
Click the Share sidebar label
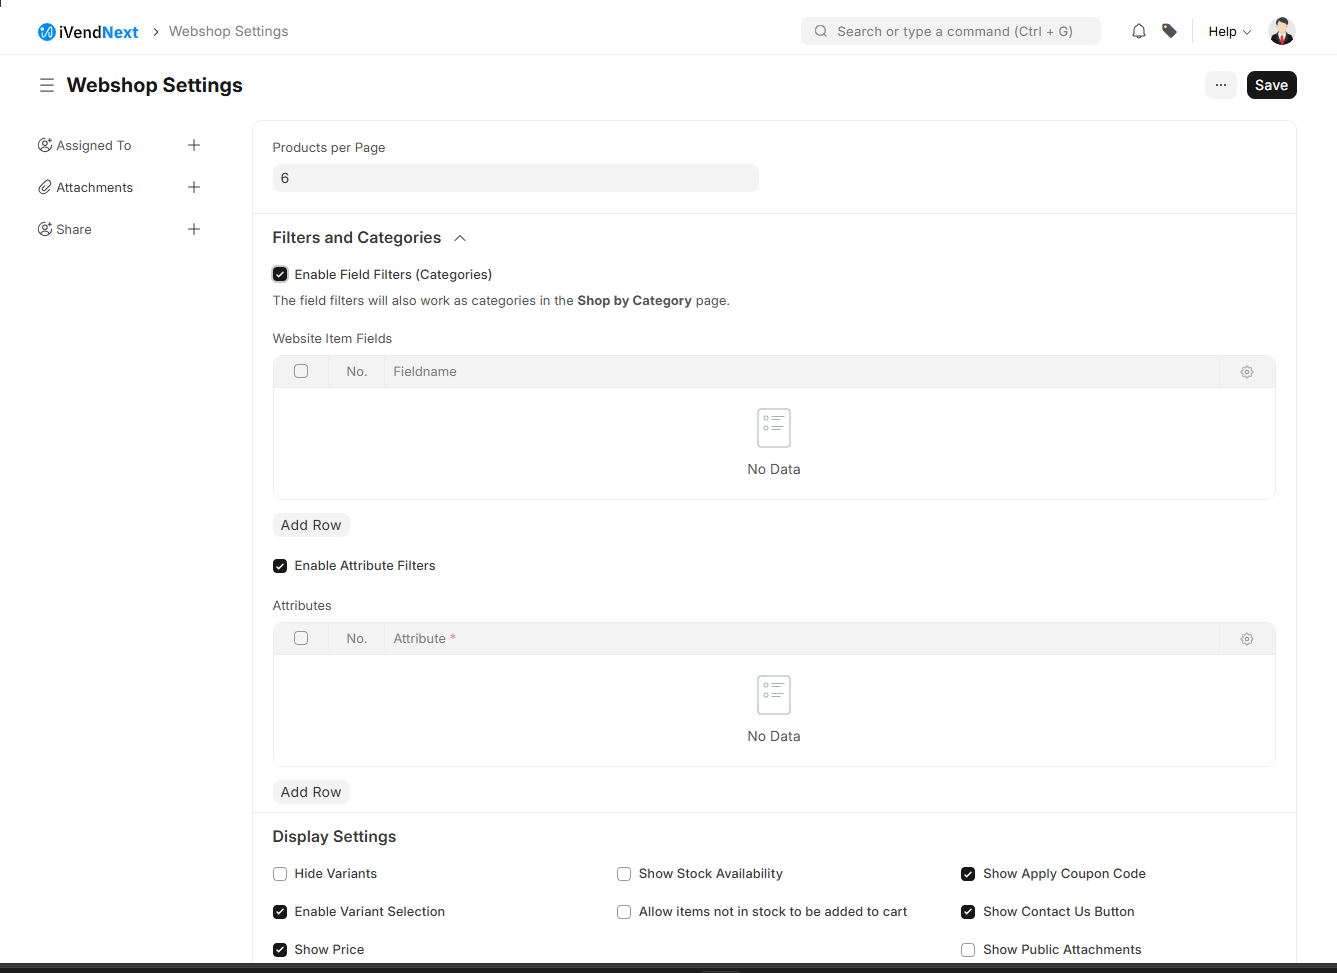tap(74, 229)
